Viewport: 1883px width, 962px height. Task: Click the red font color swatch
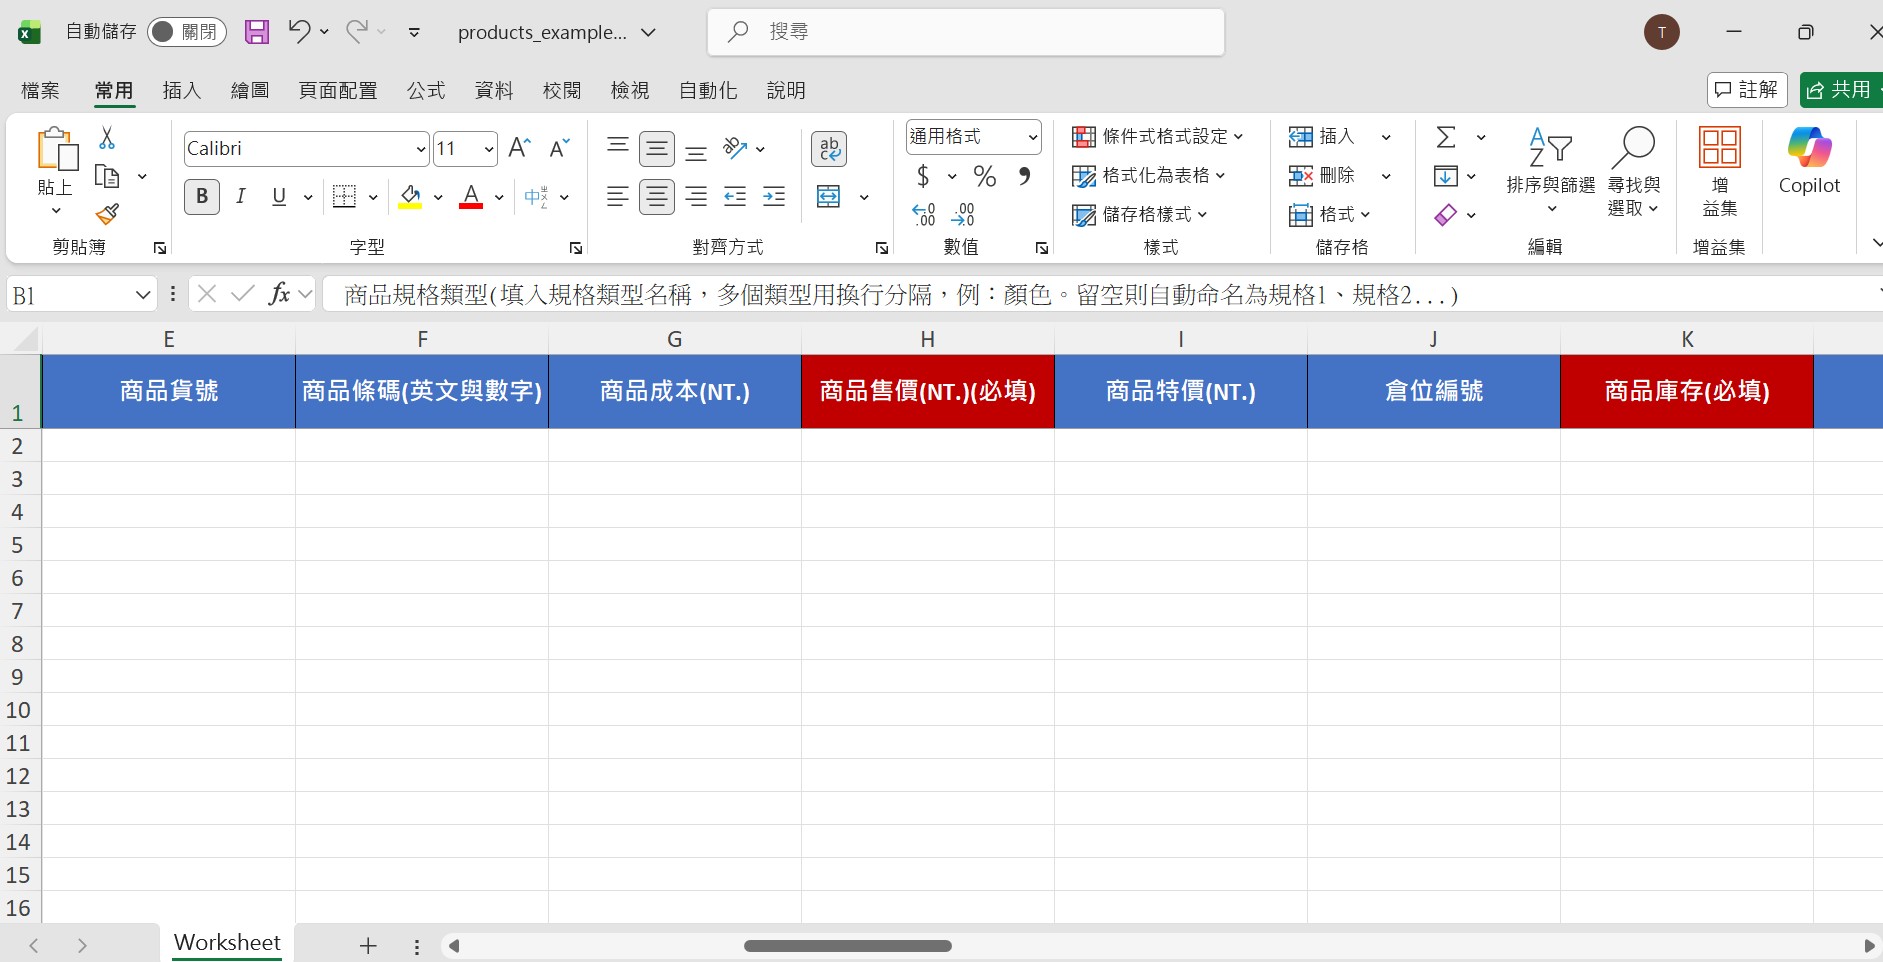tap(471, 197)
